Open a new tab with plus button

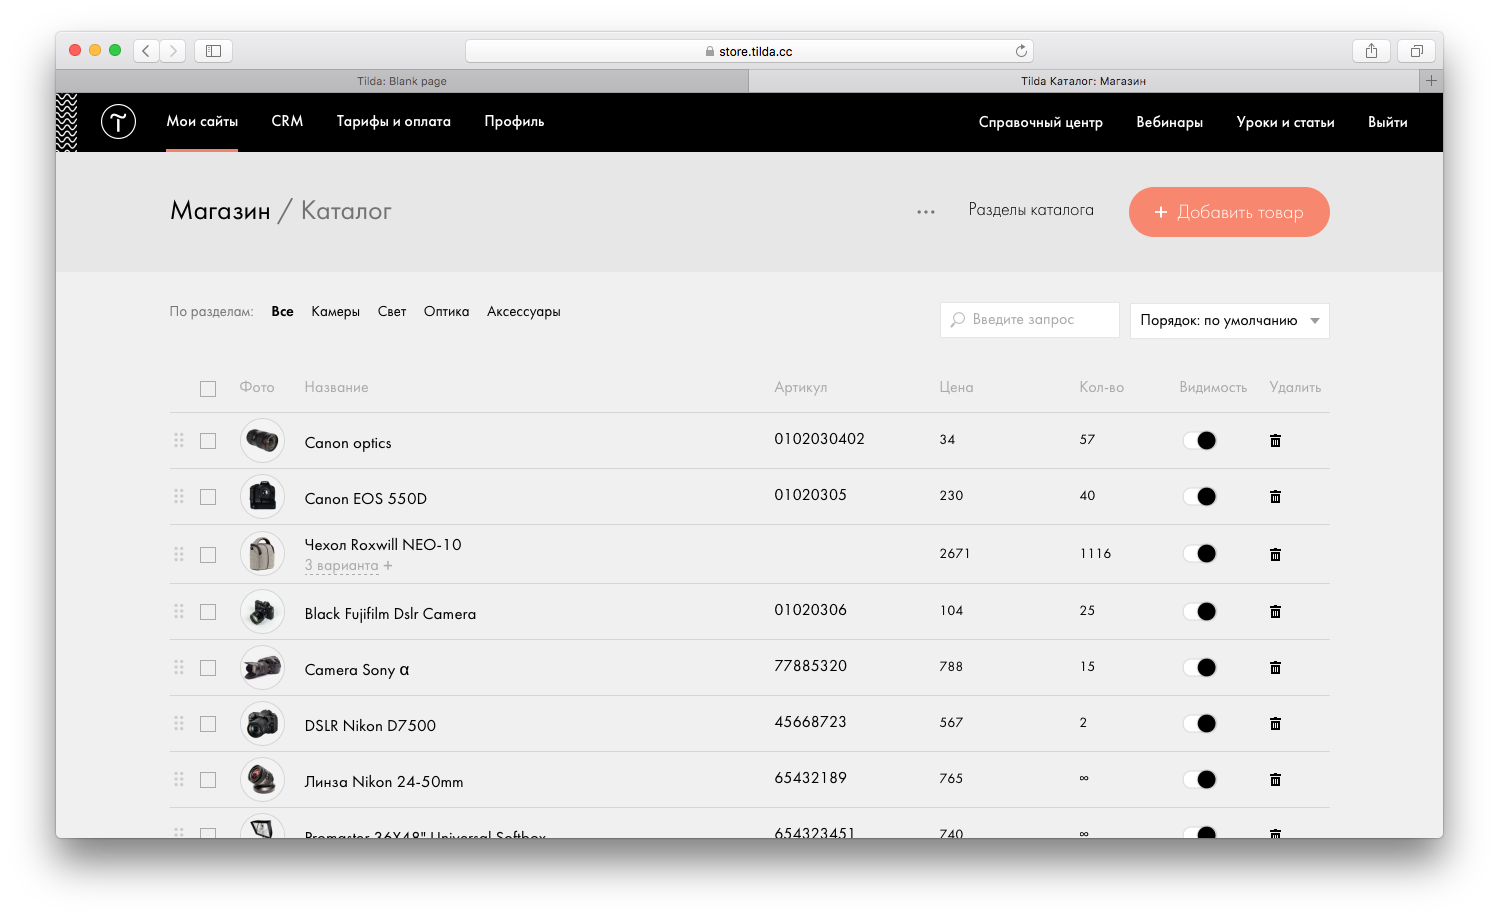point(1431,81)
